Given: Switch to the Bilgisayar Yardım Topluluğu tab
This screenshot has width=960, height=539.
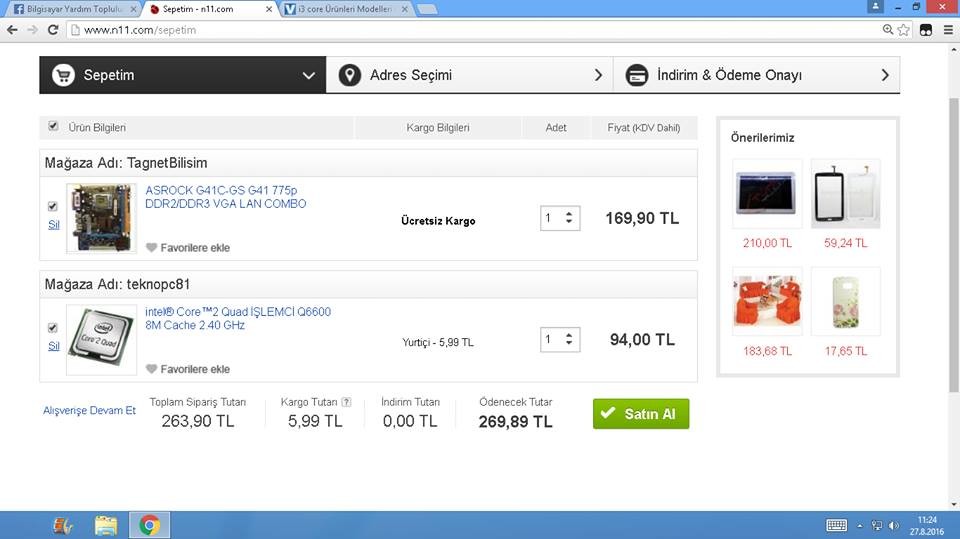Looking at the screenshot, I should 70,9.
